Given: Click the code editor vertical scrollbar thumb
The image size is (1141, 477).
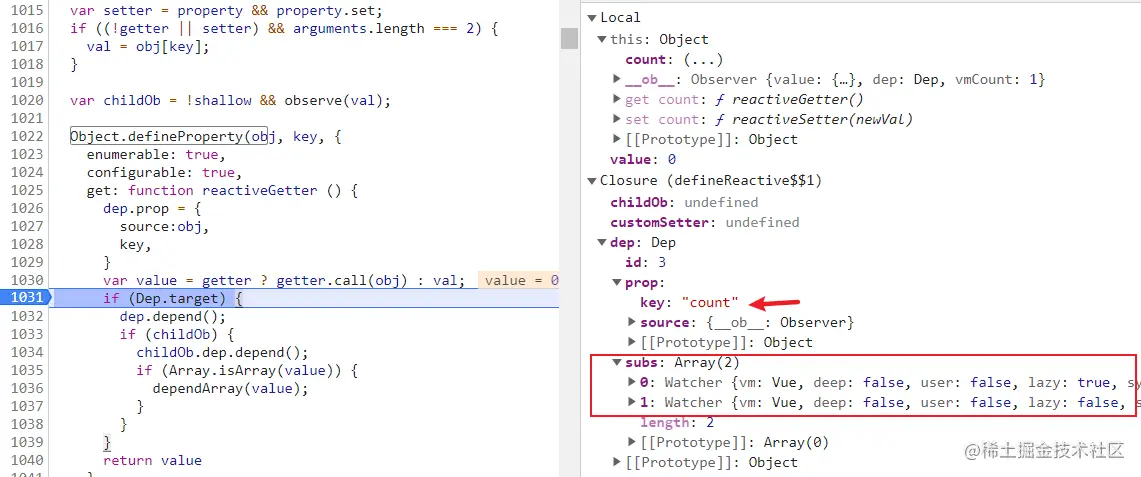Looking at the screenshot, I should [569, 39].
